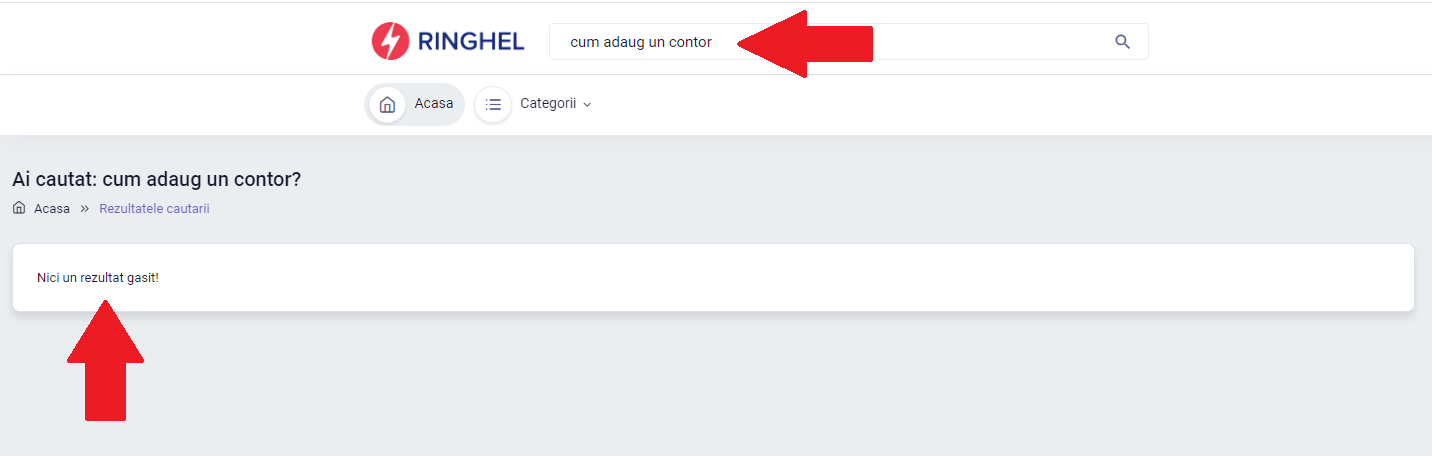Focus the search field with "cum adaug un contor"
Screen dimensions: 1432x456
(848, 42)
